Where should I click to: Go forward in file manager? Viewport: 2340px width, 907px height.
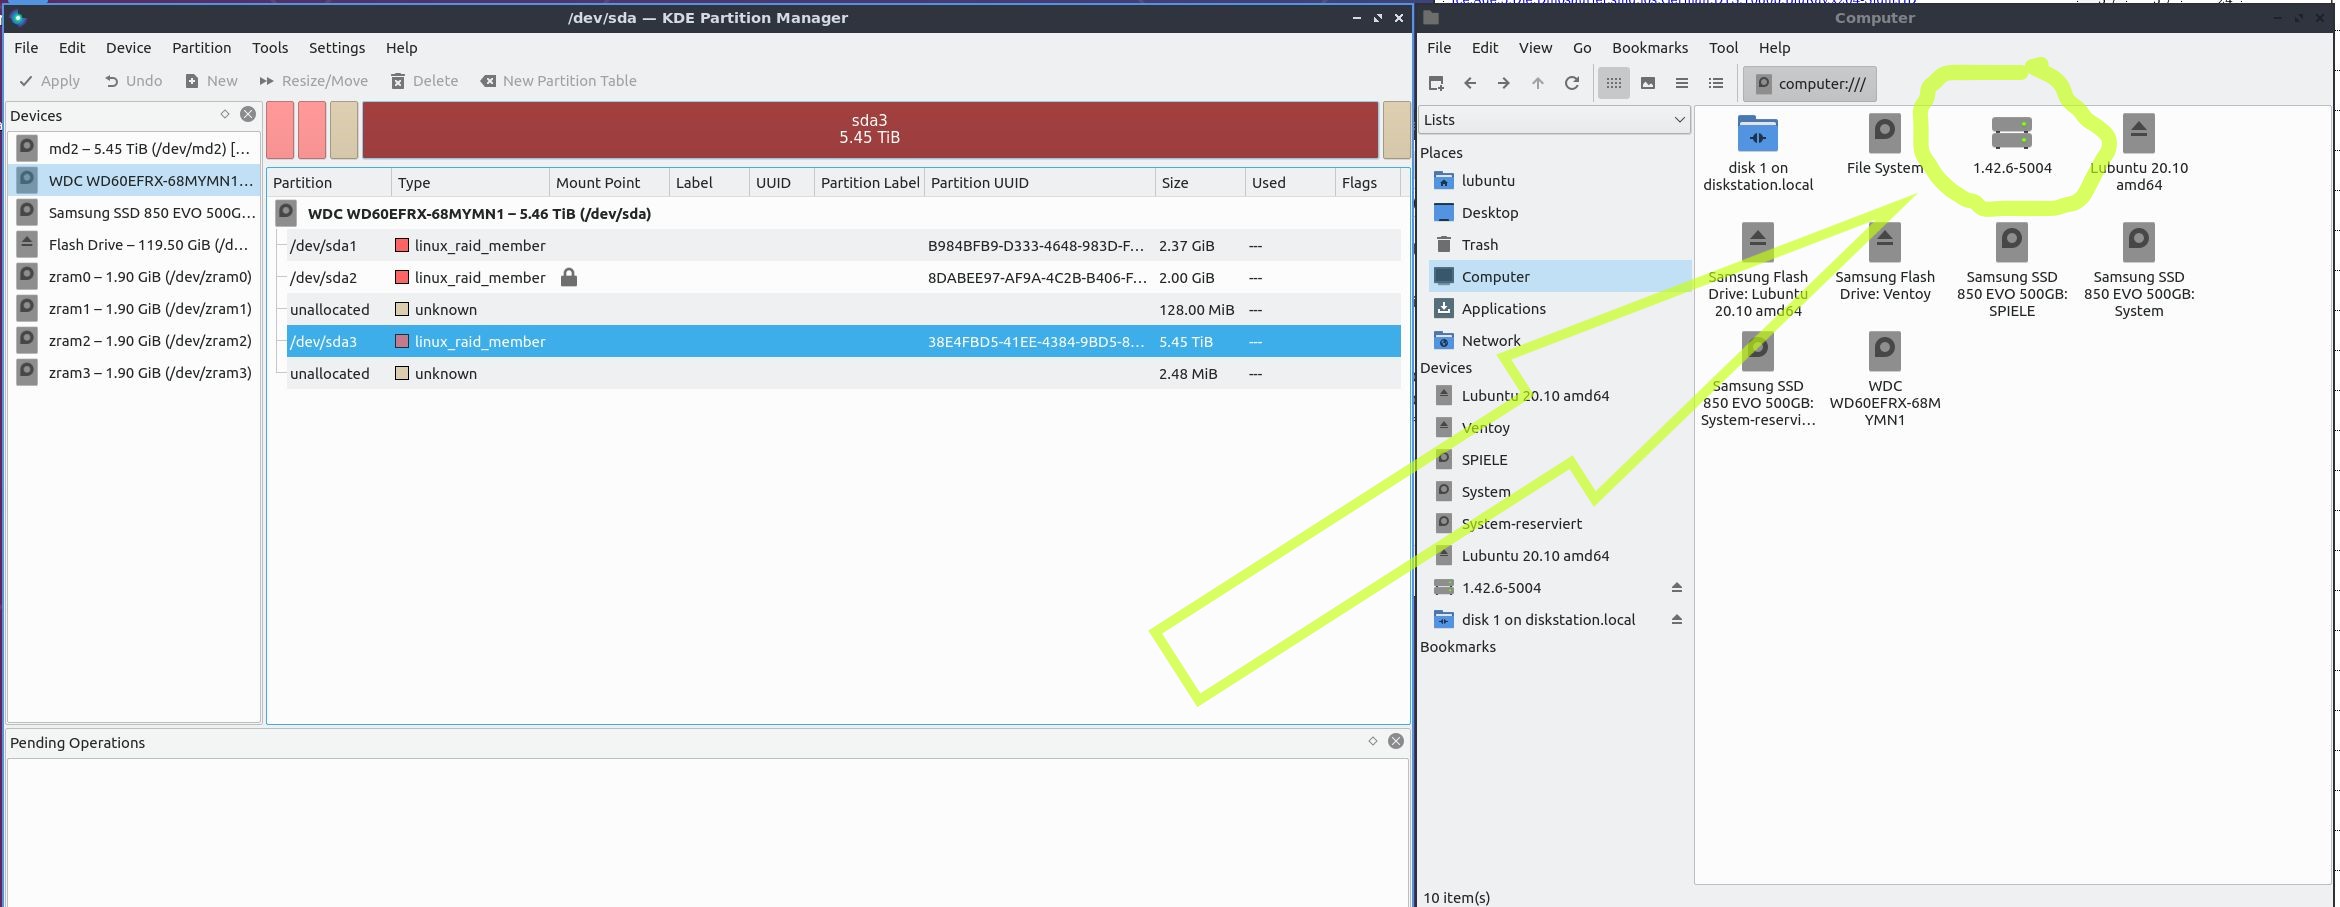point(1504,83)
